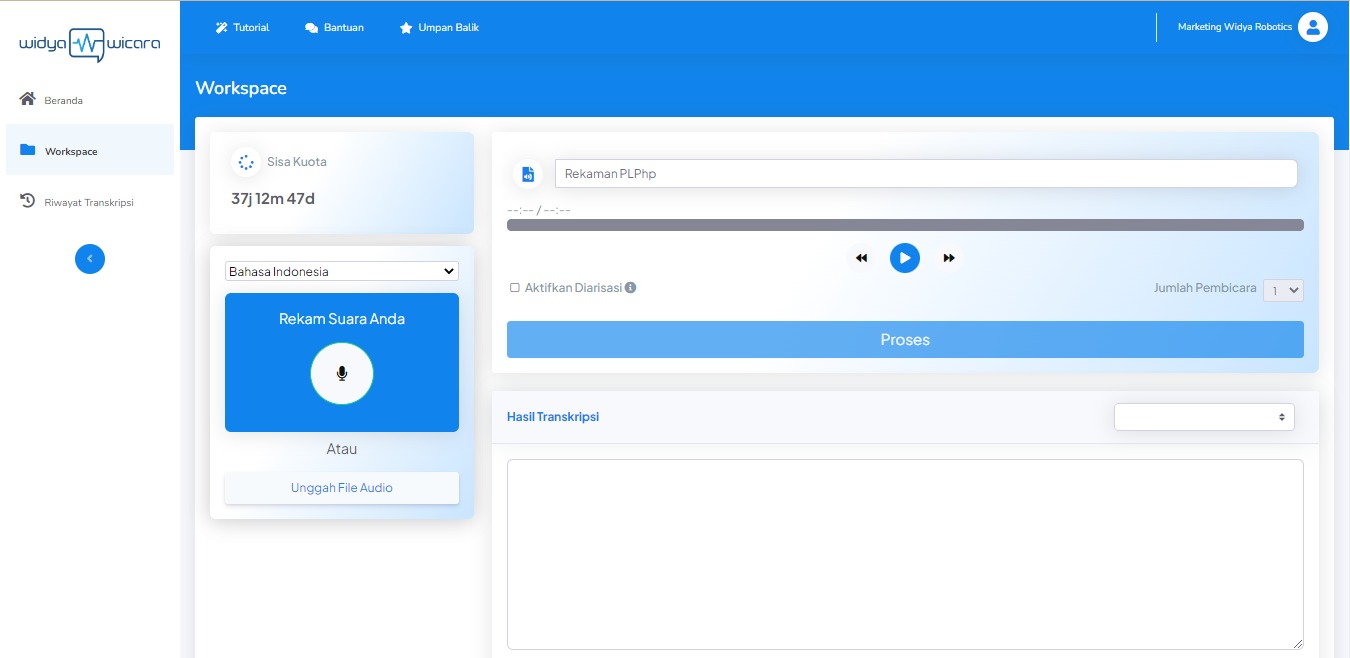
Task: Click the rewind audio icon
Action: click(861, 258)
